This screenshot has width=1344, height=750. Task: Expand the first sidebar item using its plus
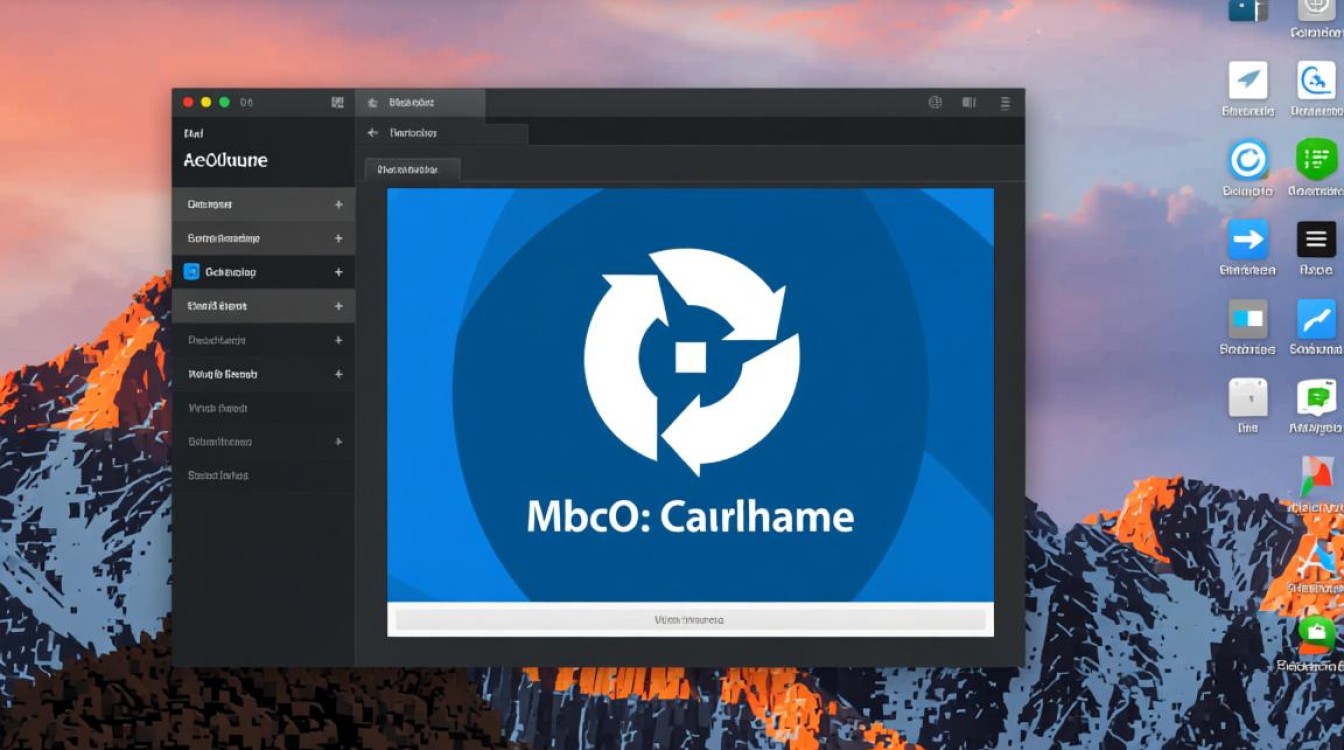[338, 204]
